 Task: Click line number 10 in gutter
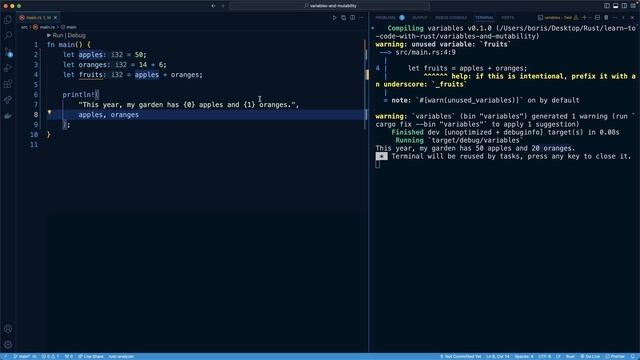click(x=34, y=135)
